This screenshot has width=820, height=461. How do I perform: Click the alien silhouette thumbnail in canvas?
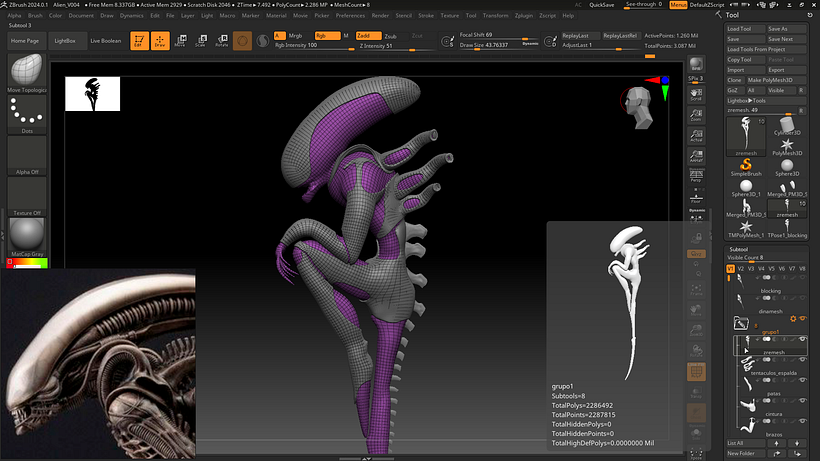click(x=93, y=94)
